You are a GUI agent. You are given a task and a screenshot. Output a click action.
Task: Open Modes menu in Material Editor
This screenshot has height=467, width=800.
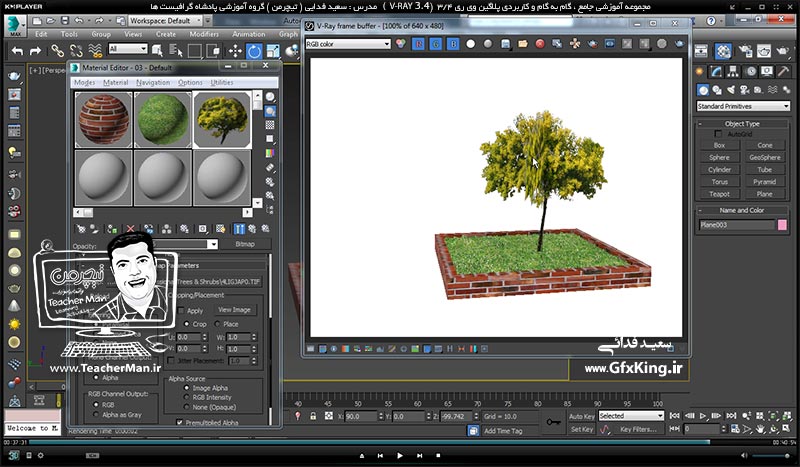(84, 82)
